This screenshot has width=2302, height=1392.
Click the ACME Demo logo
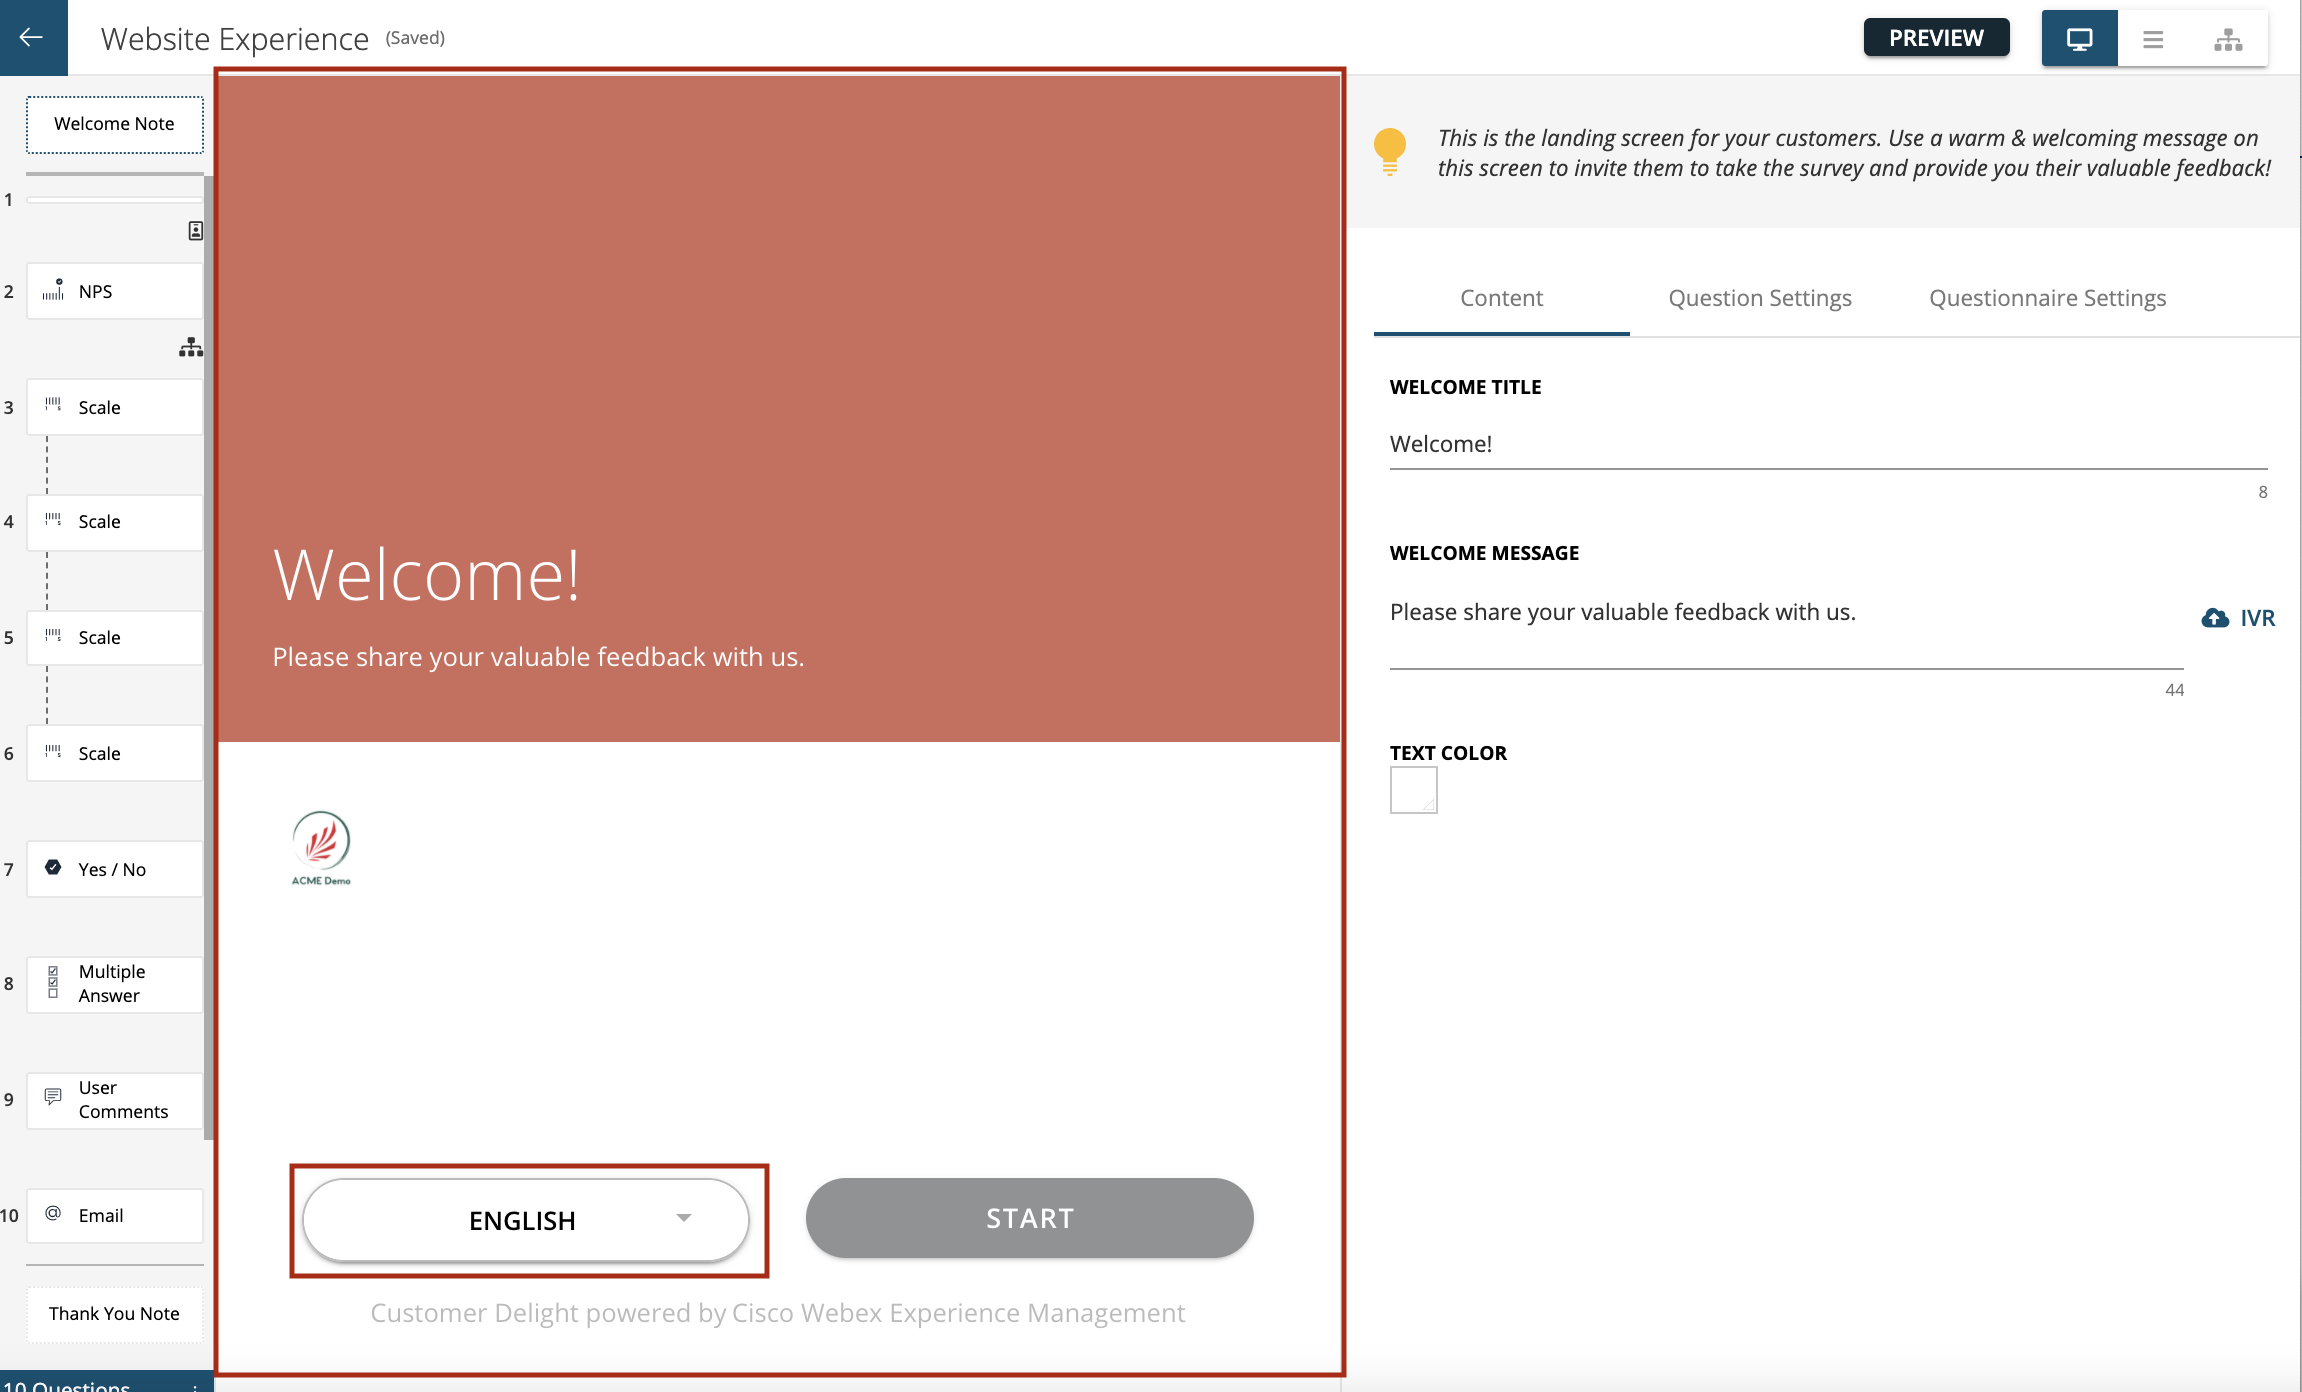tap(321, 848)
